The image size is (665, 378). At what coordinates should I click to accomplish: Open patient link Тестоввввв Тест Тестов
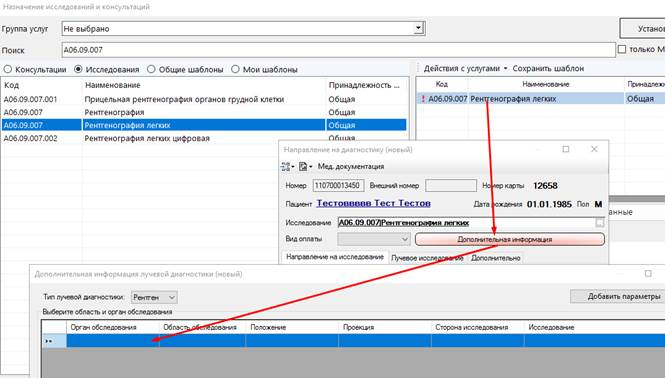[373, 203]
